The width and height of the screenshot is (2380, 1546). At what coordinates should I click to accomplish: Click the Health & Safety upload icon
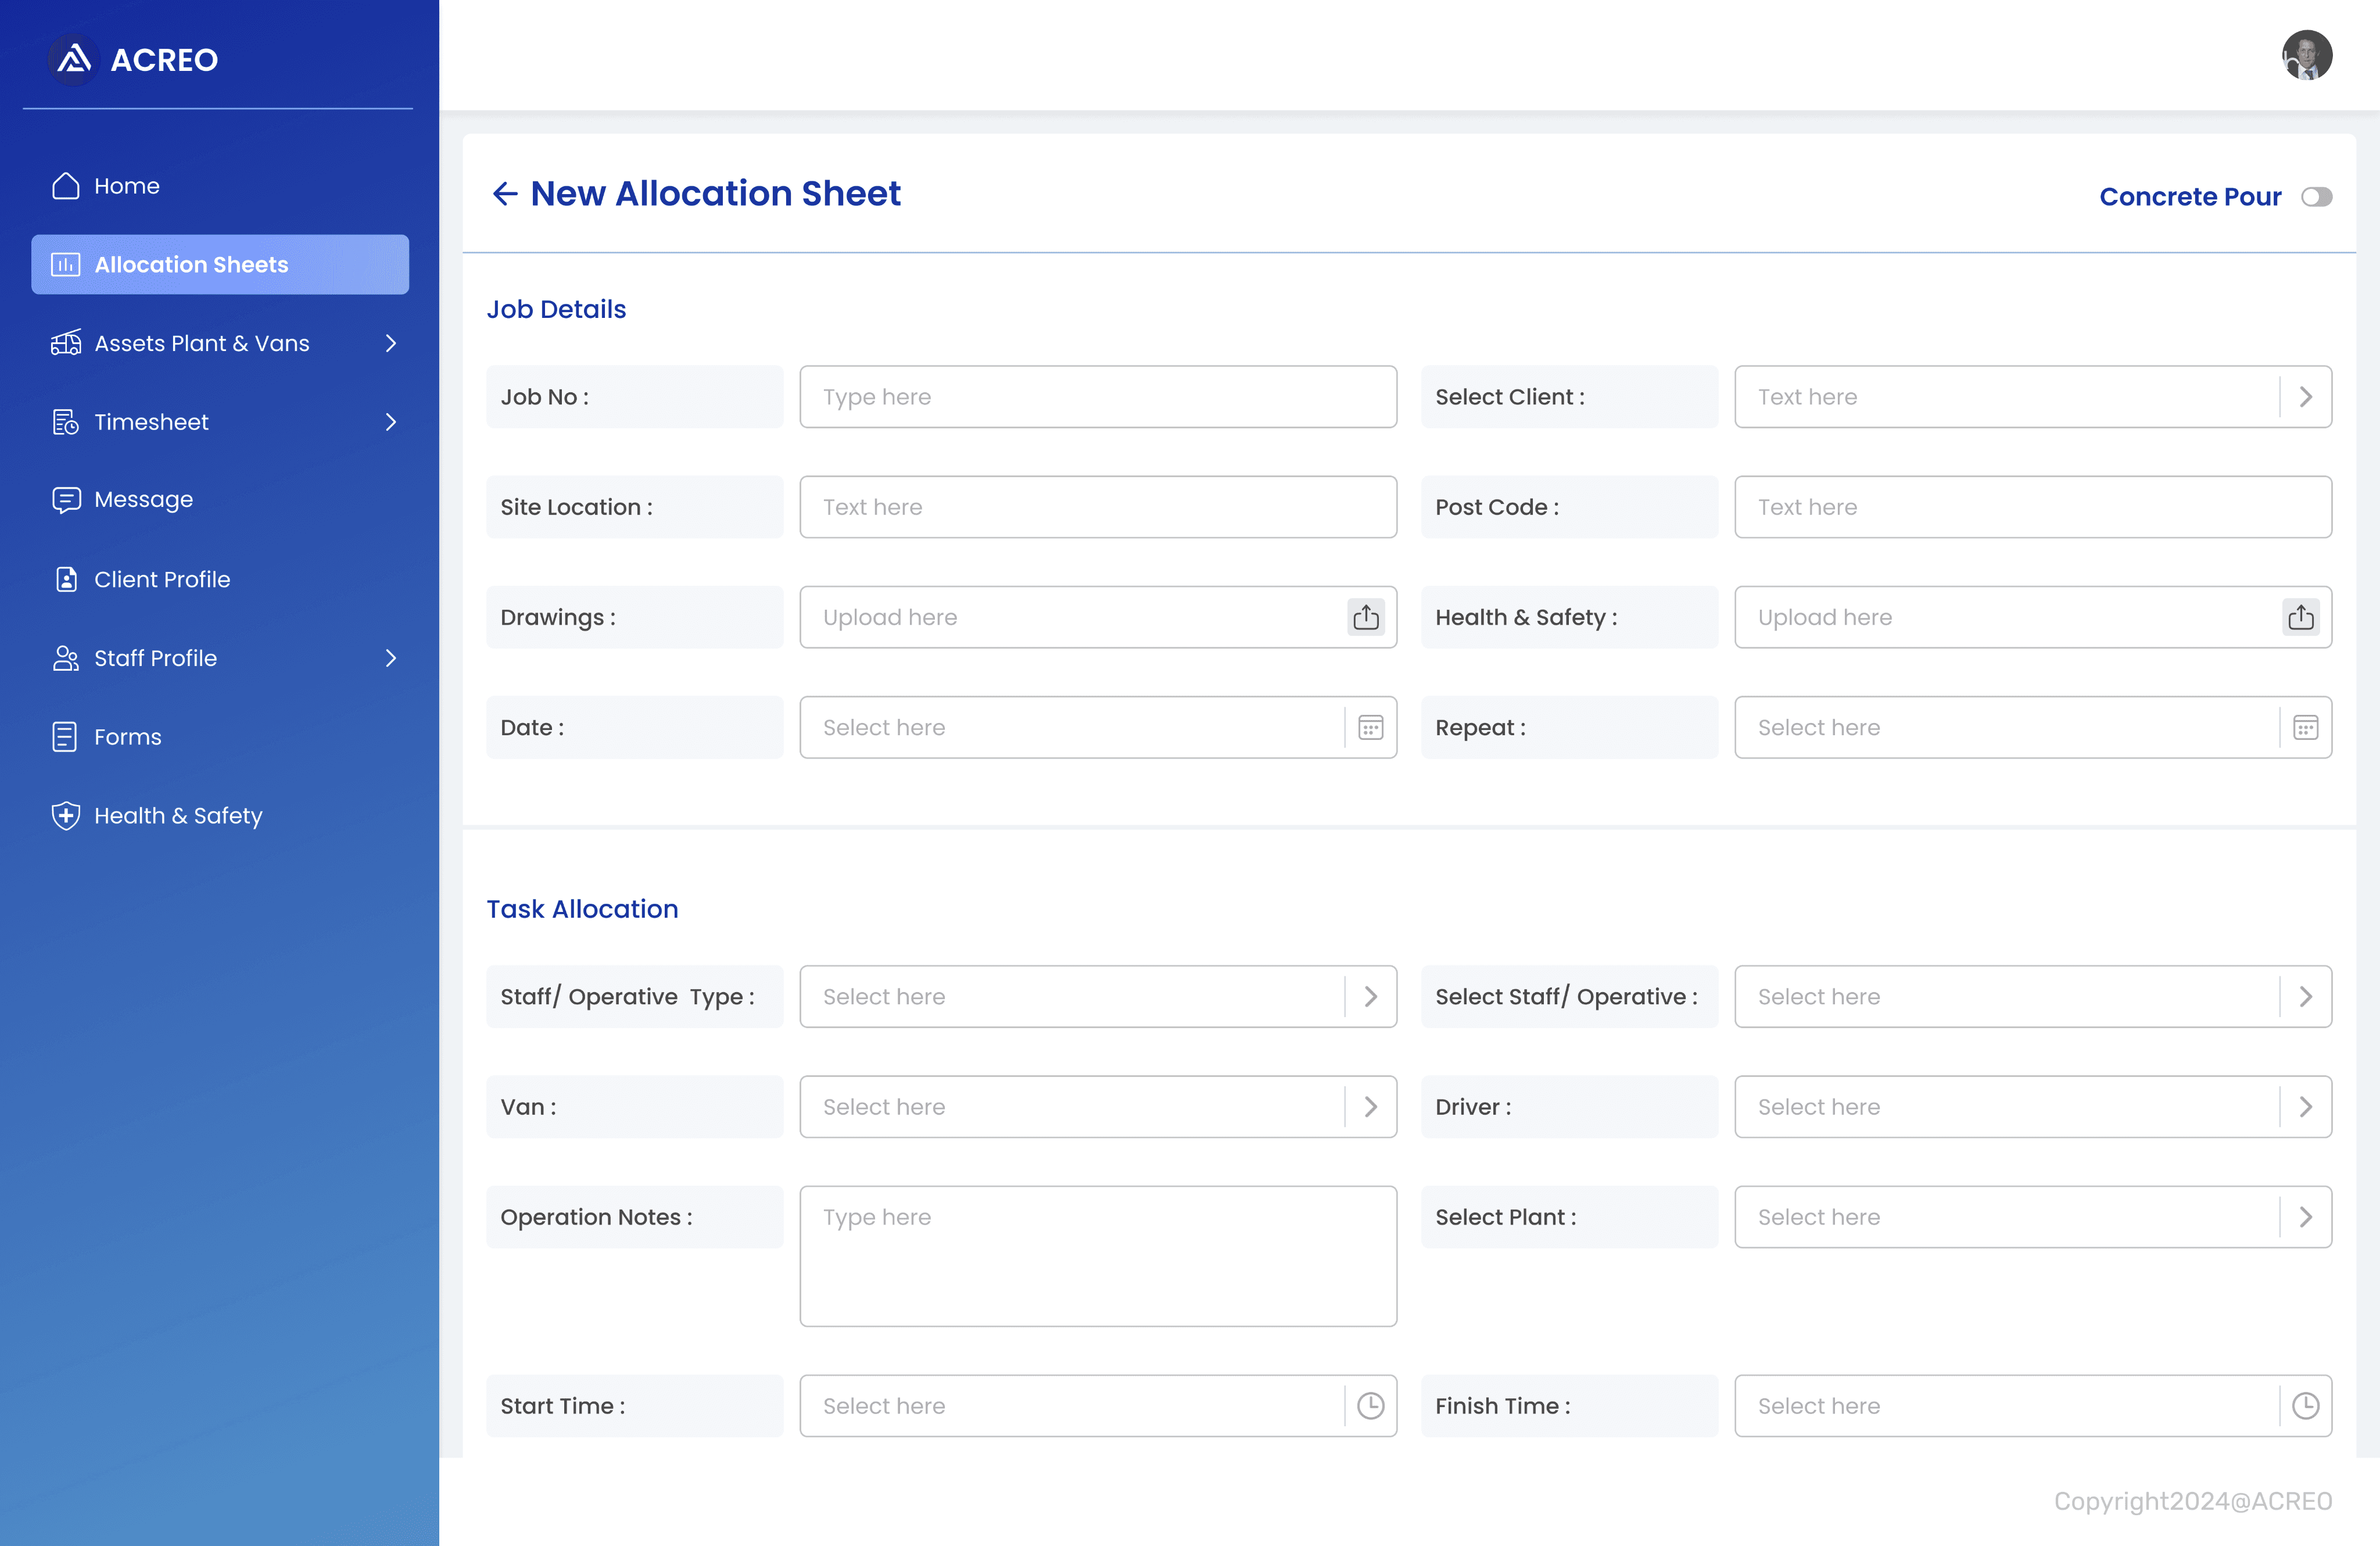[x=2300, y=617]
